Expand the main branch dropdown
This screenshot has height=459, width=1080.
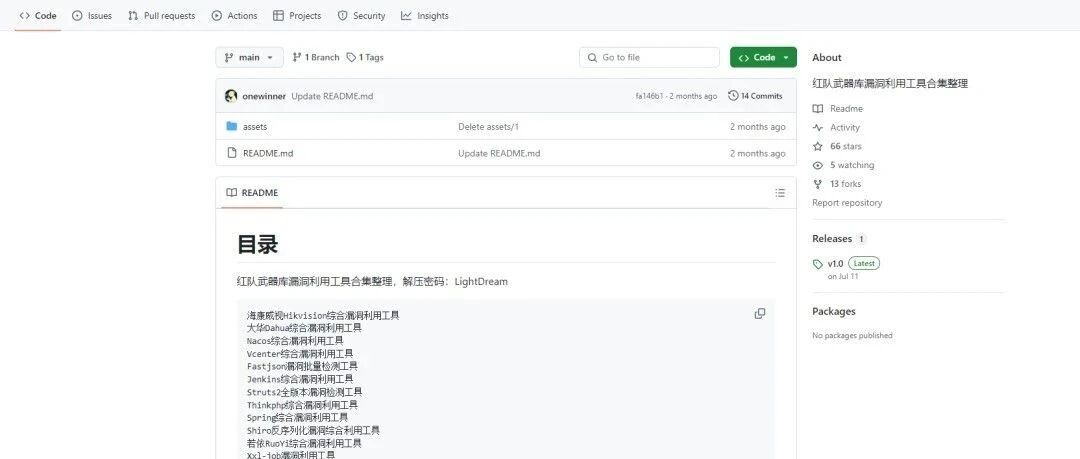click(x=249, y=57)
